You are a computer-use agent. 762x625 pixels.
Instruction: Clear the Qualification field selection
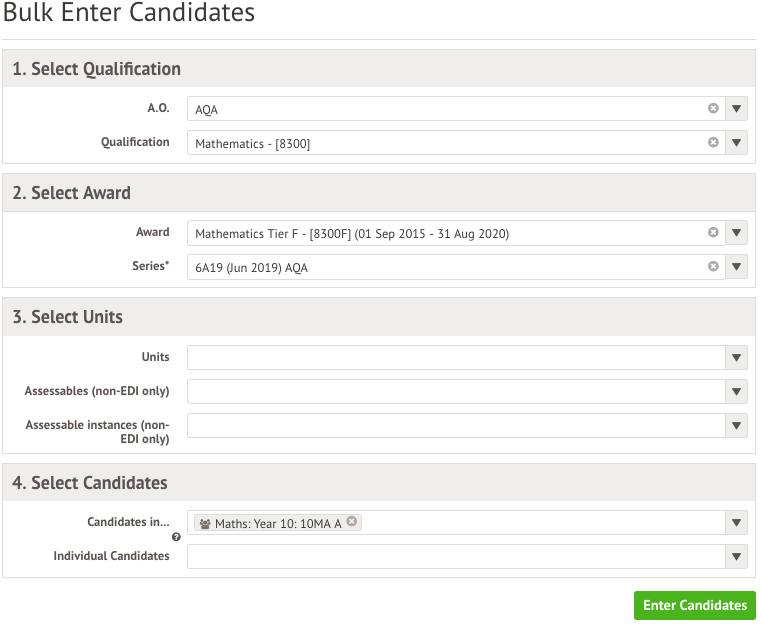click(x=713, y=142)
